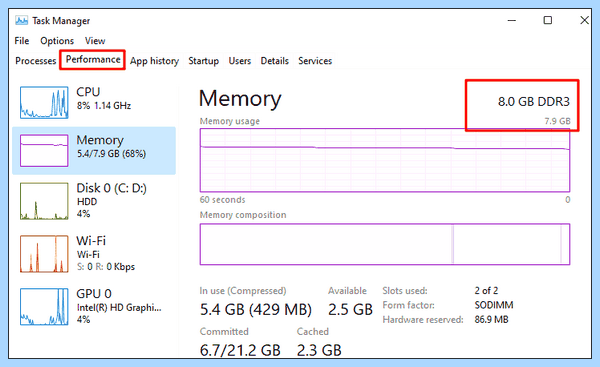Select the Memory mini graph in sidebar
The width and height of the screenshot is (600, 367).
tap(44, 150)
